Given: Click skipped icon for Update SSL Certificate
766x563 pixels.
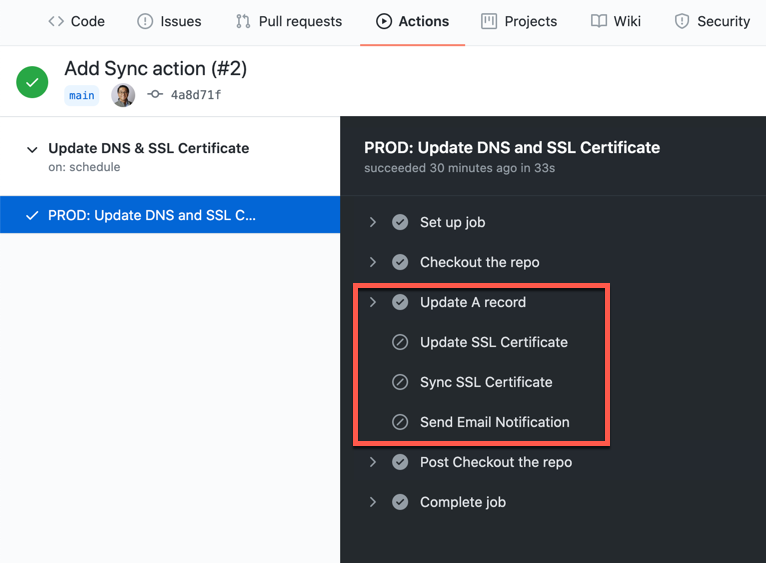Looking at the screenshot, I should [x=400, y=342].
